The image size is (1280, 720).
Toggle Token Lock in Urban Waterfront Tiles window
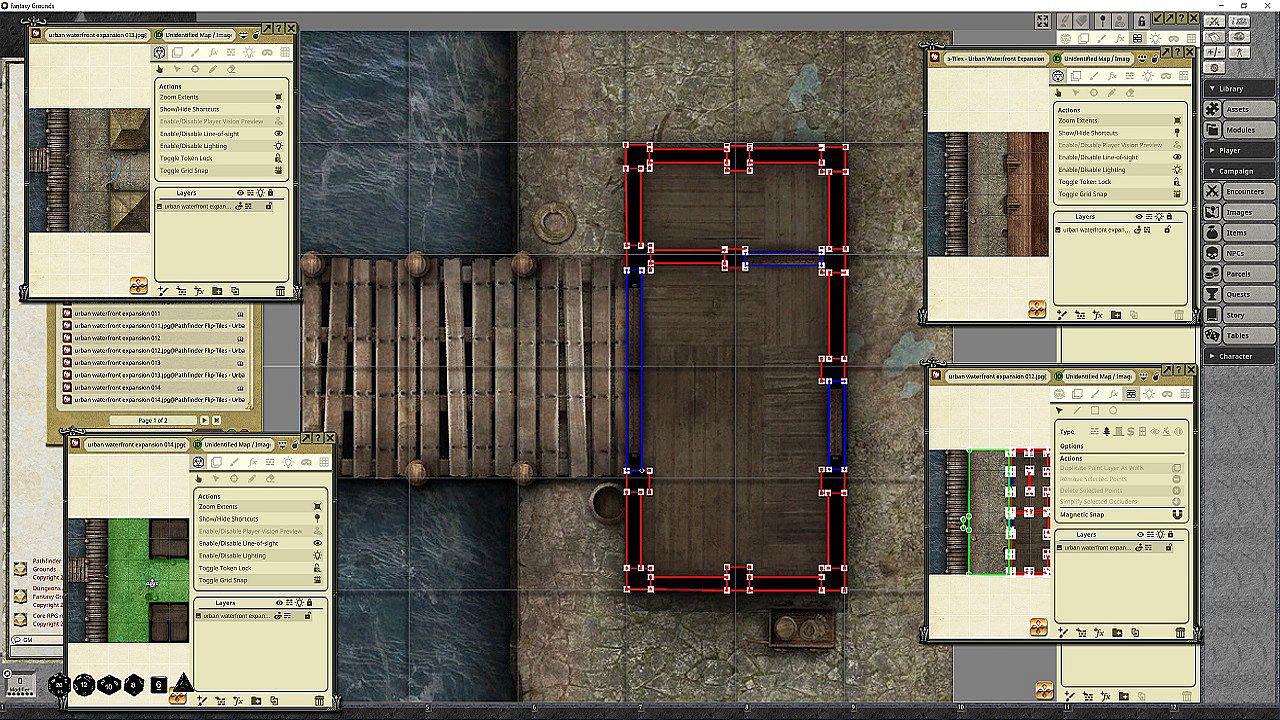1121,182
